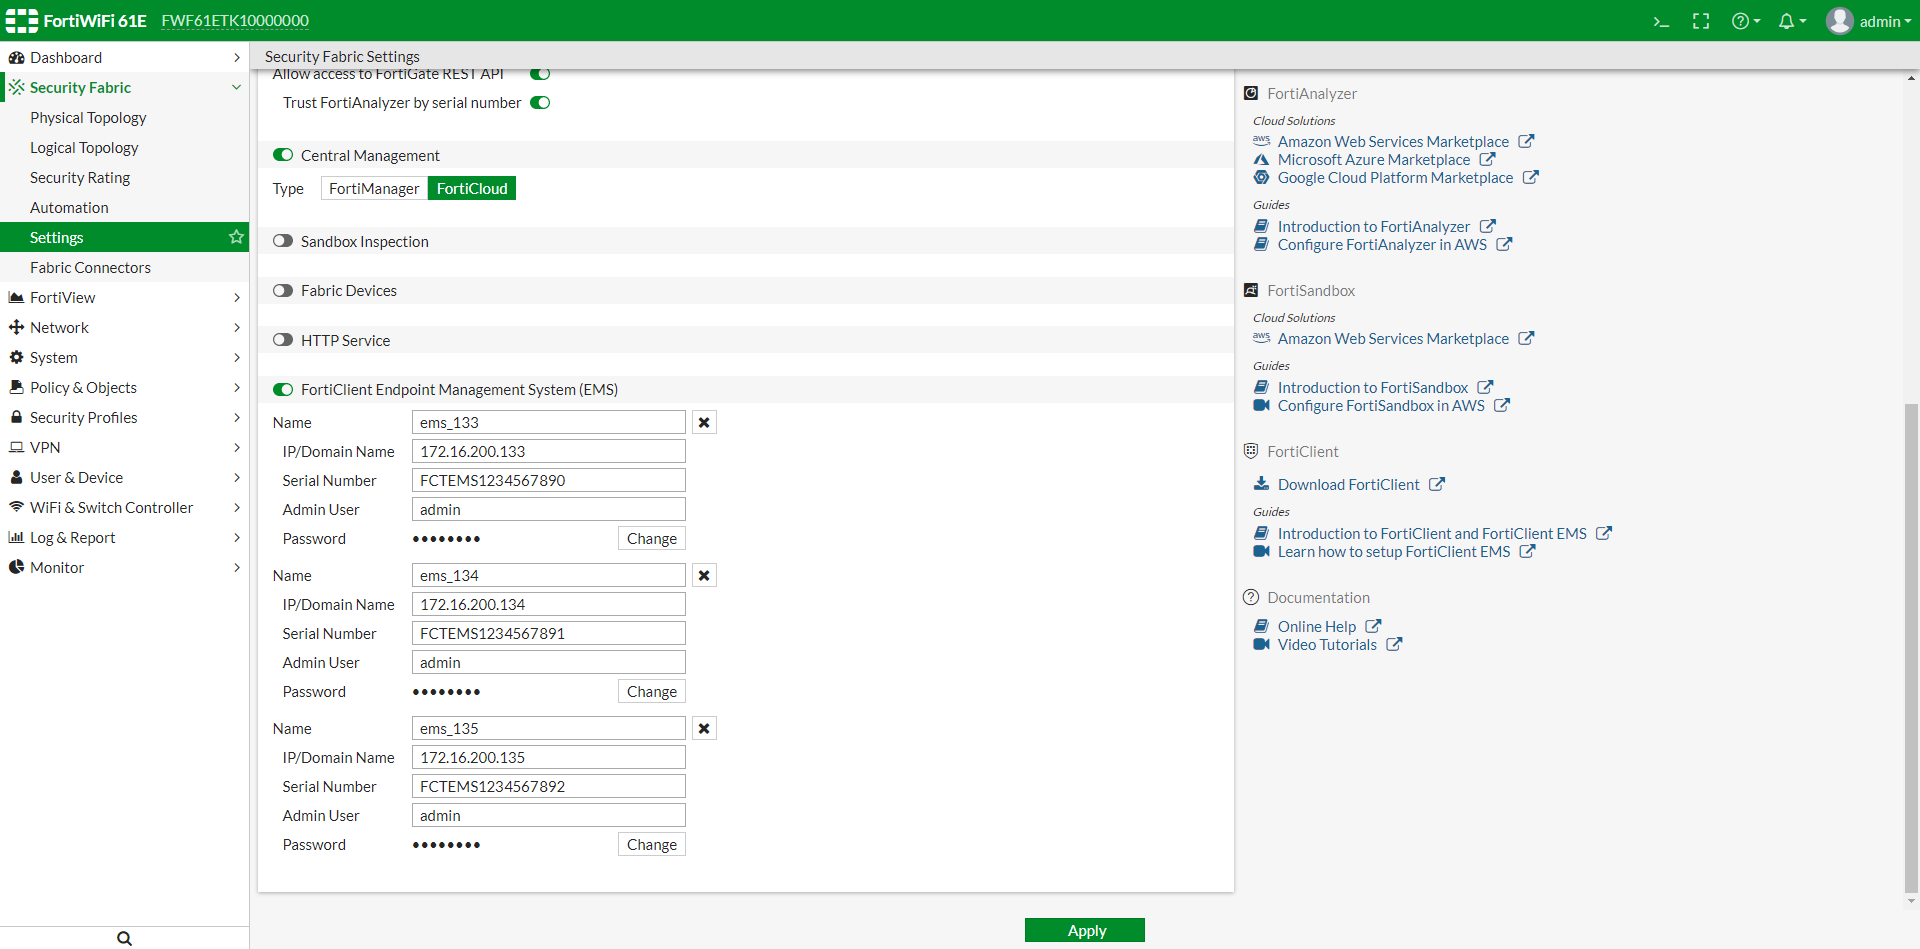Enable Sandbox Inspection toggle

pos(283,241)
